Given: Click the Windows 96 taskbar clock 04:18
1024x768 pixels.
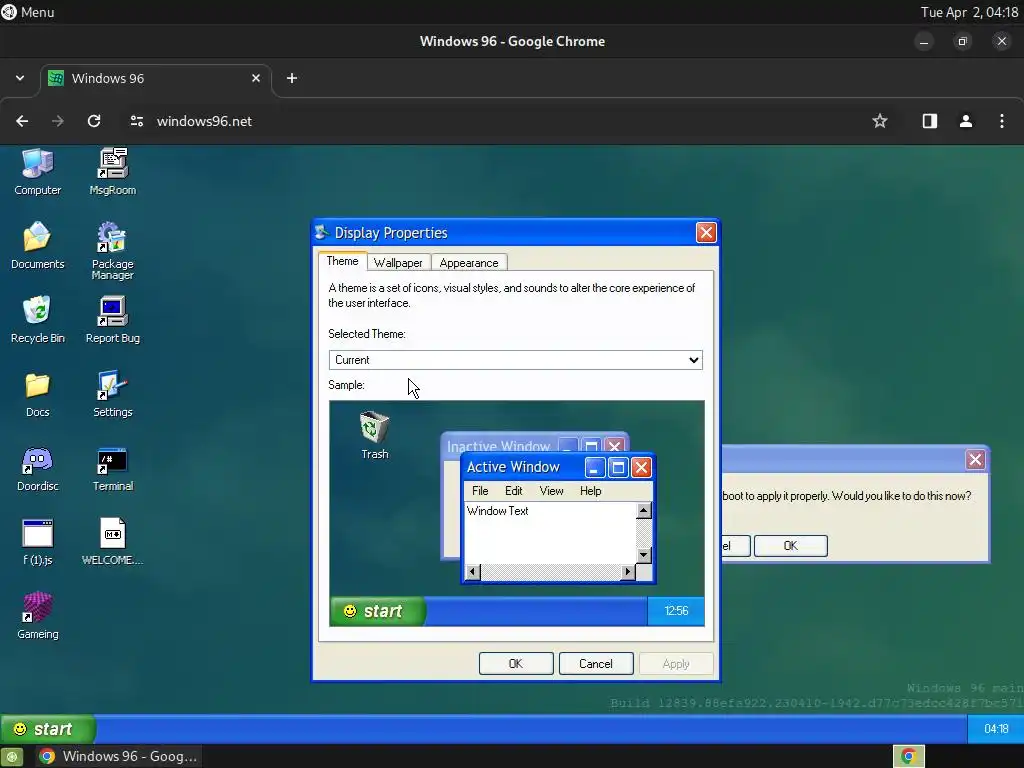Looking at the screenshot, I should coord(995,729).
